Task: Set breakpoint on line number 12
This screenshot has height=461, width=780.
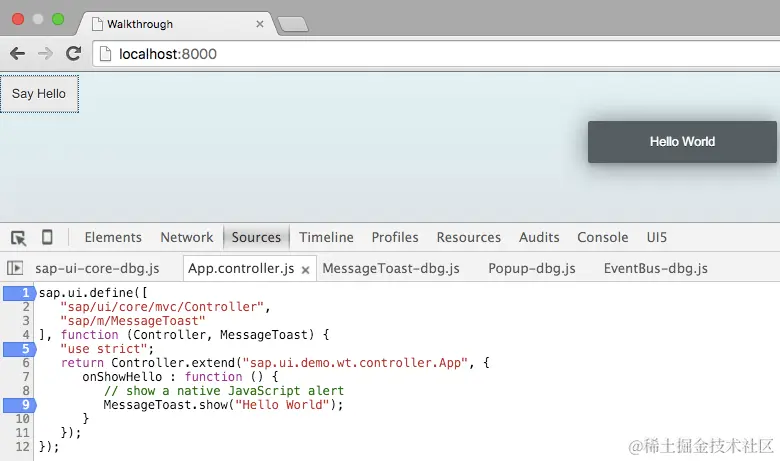Action: 22,447
